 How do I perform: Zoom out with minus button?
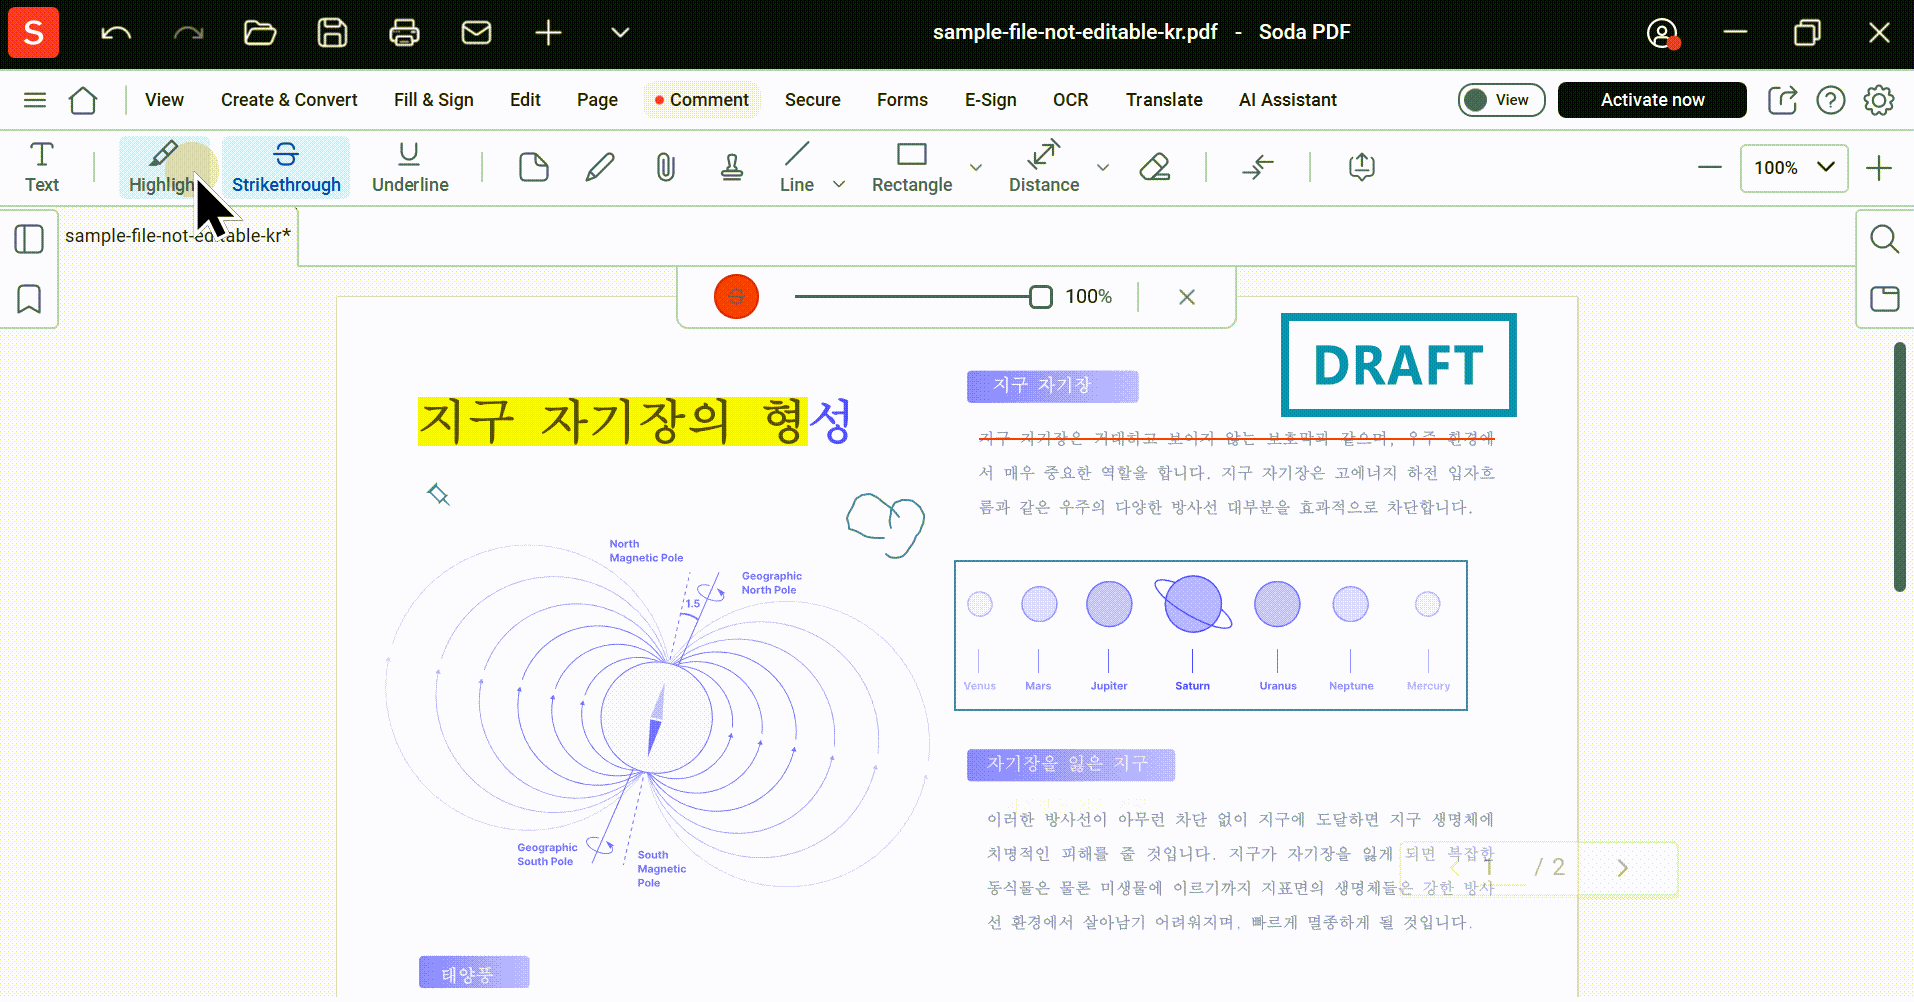tap(1710, 167)
